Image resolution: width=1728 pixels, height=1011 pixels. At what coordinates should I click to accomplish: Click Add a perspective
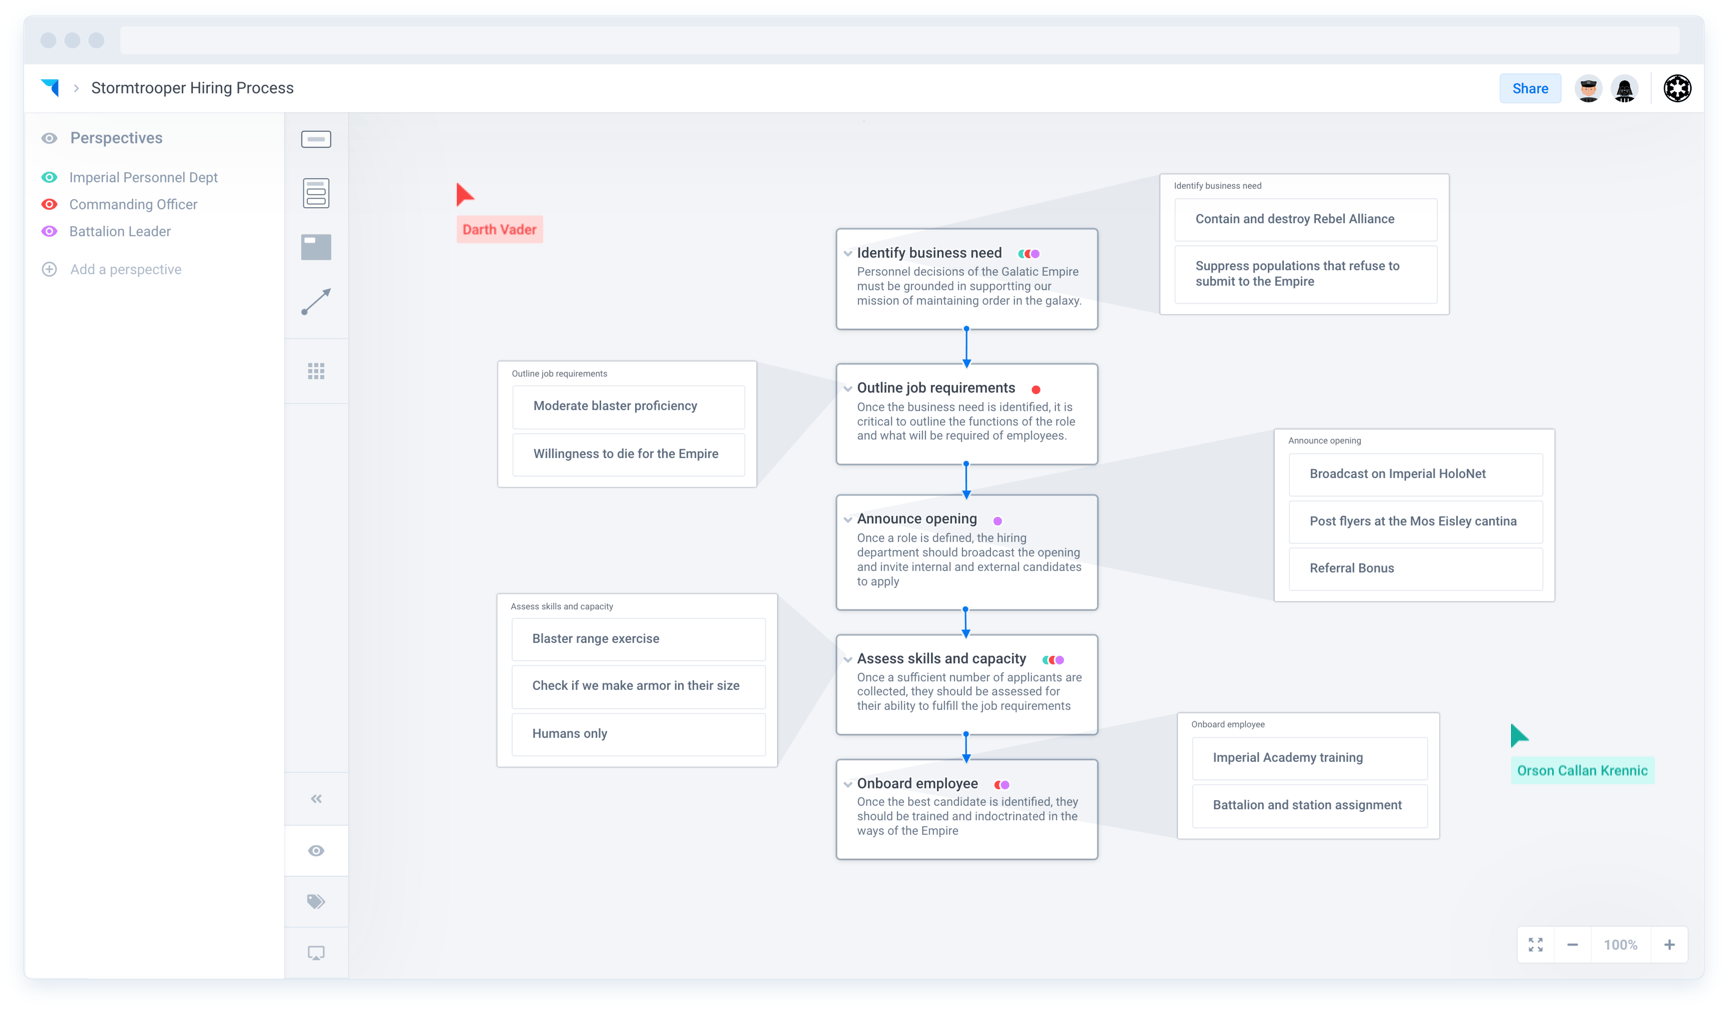pos(125,269)
